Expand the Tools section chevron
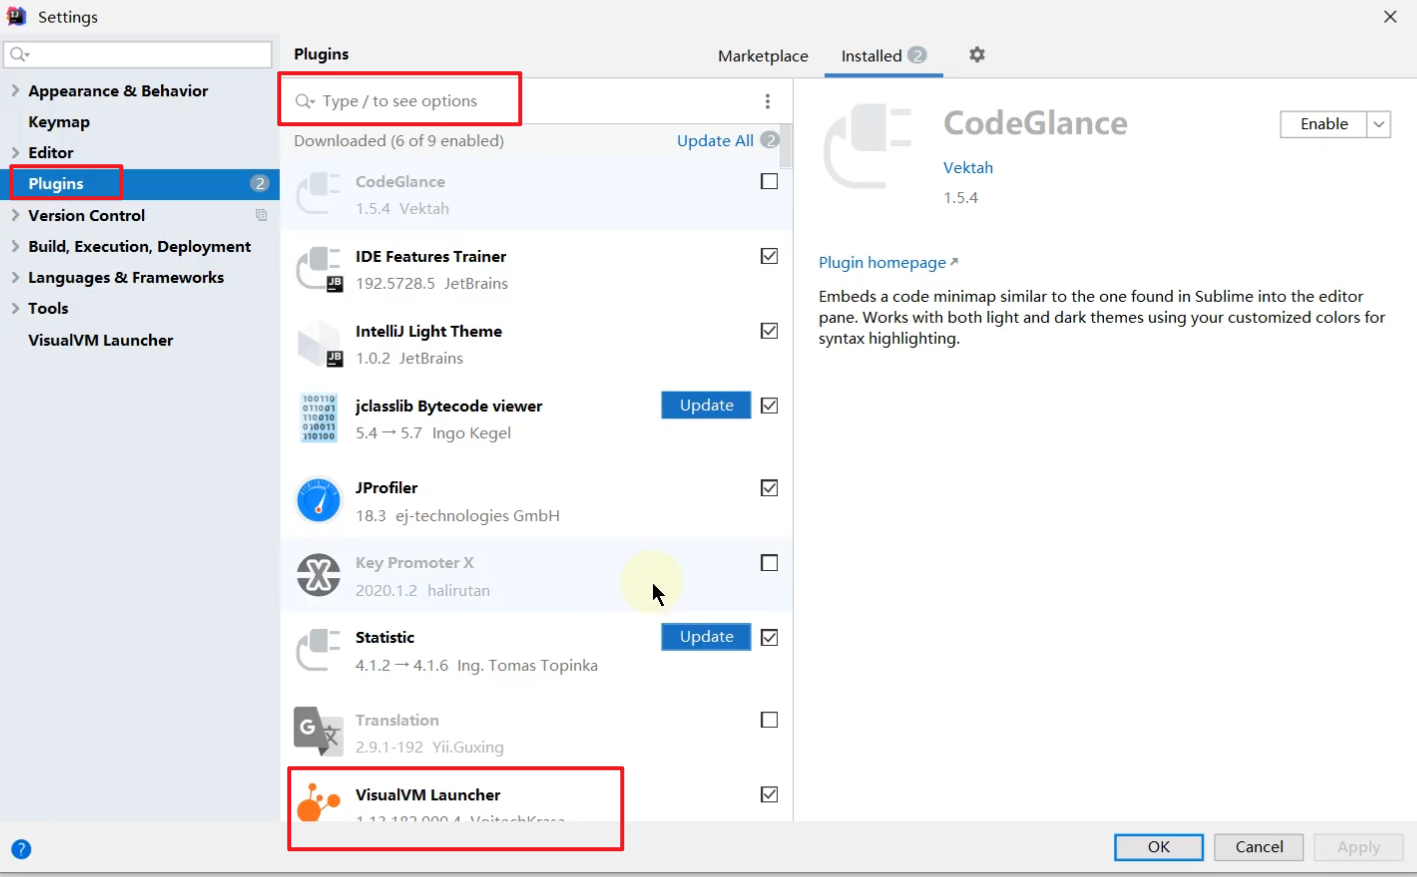Viewport: 1417px width, 877px height. 15,308
